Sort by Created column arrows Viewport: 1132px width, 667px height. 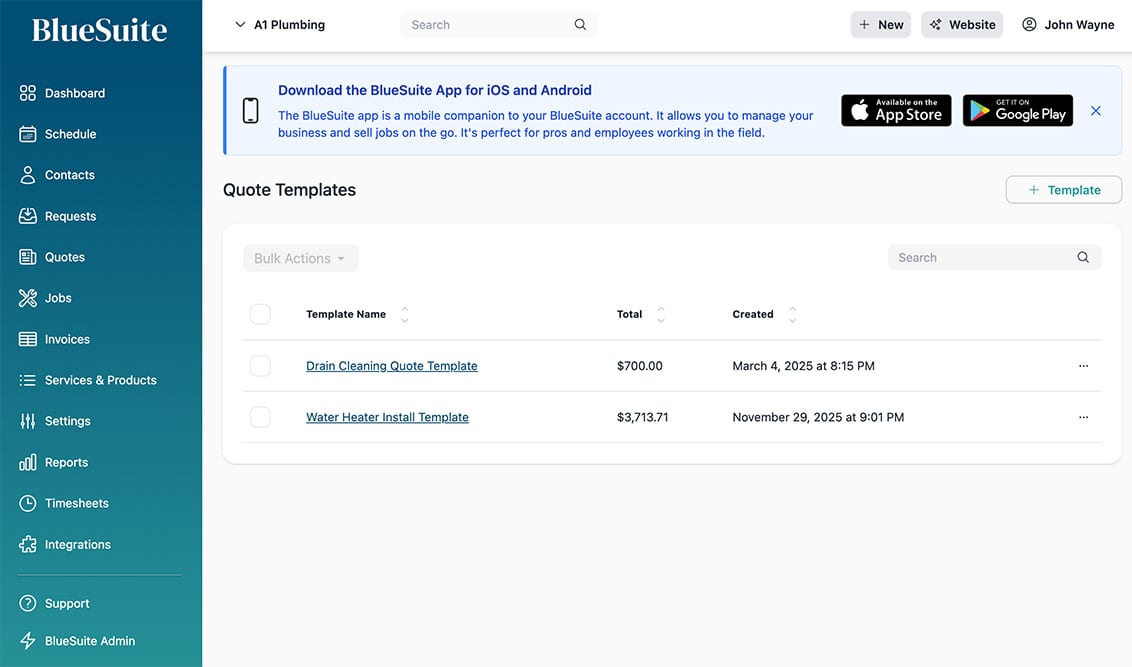792,314
